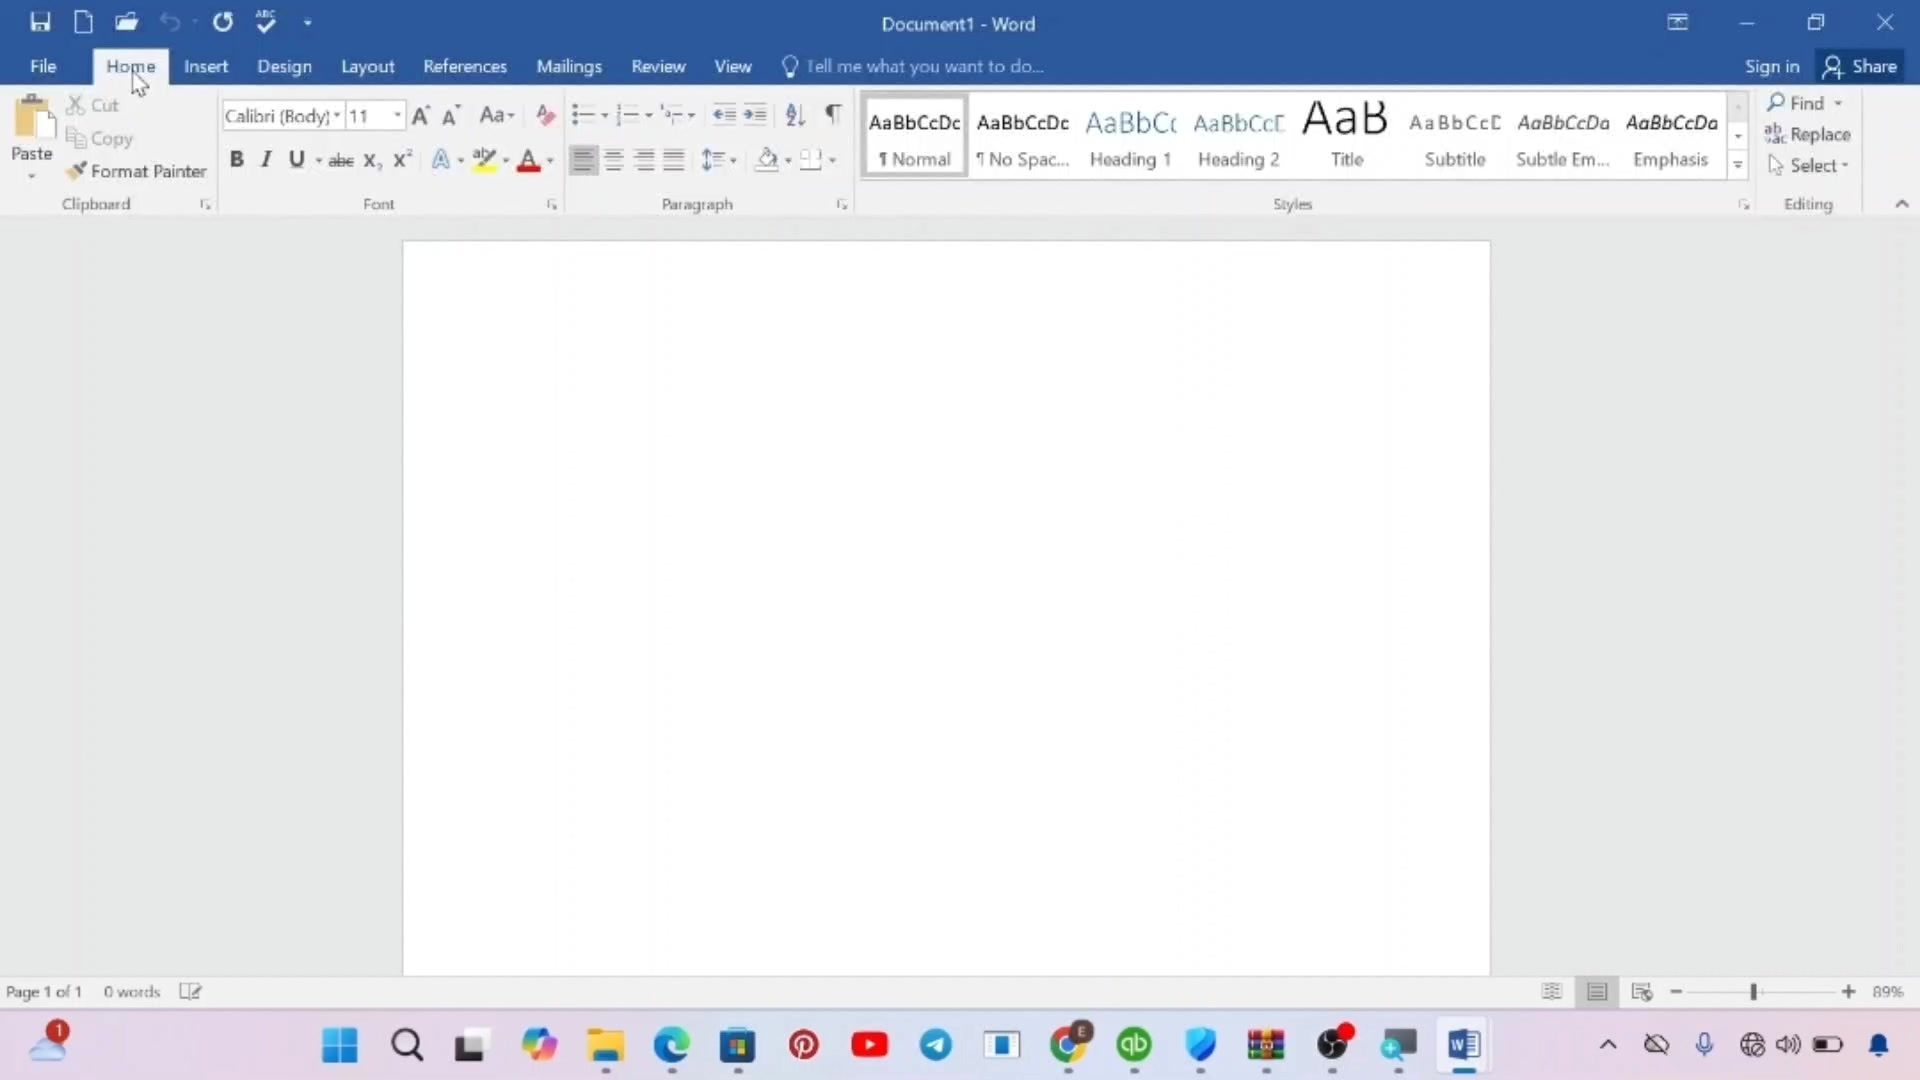Open the Change Case dropdown
The image size is (1920, 1080).
497,115
